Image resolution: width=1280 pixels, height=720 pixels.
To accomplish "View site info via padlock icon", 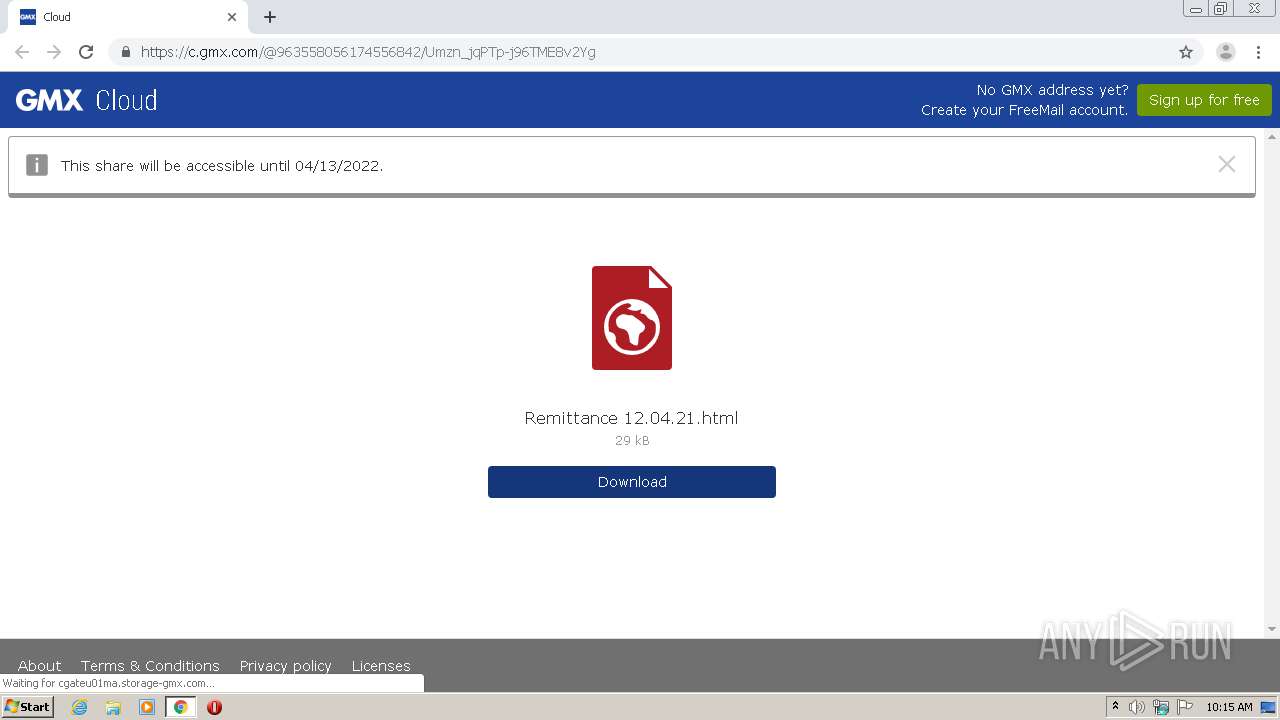I will pyautogui.click(x=125, y=52).
